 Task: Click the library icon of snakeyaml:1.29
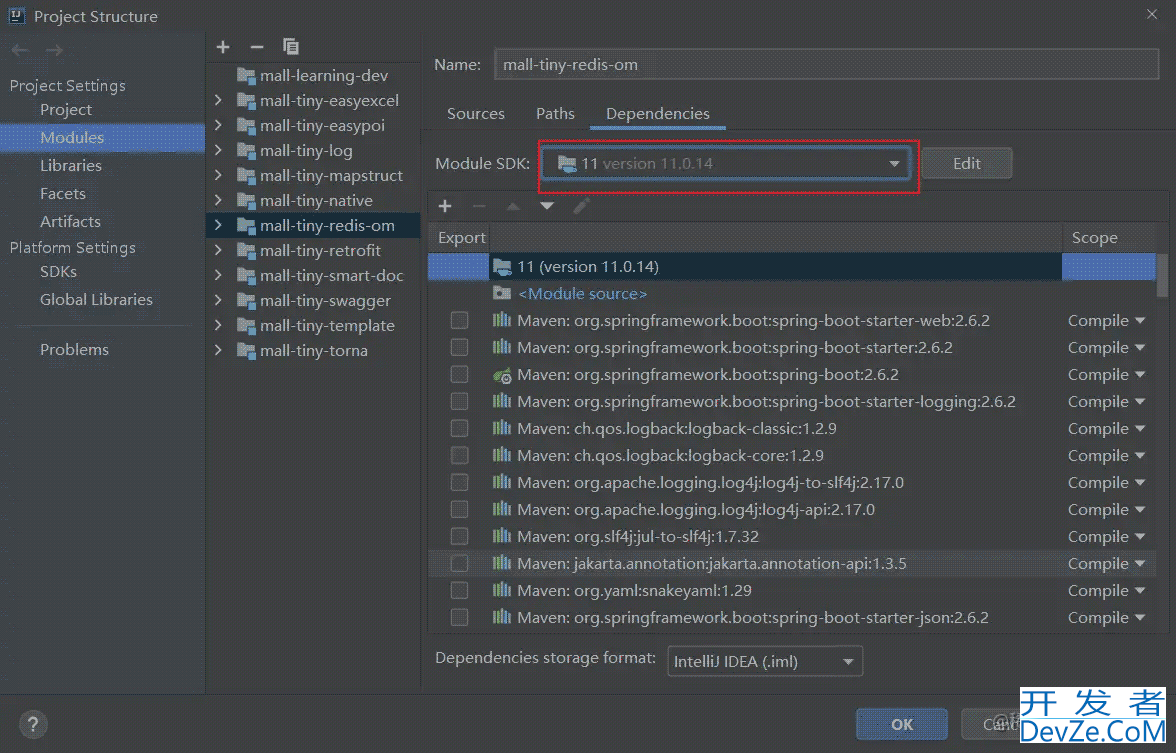click(502, 590)
